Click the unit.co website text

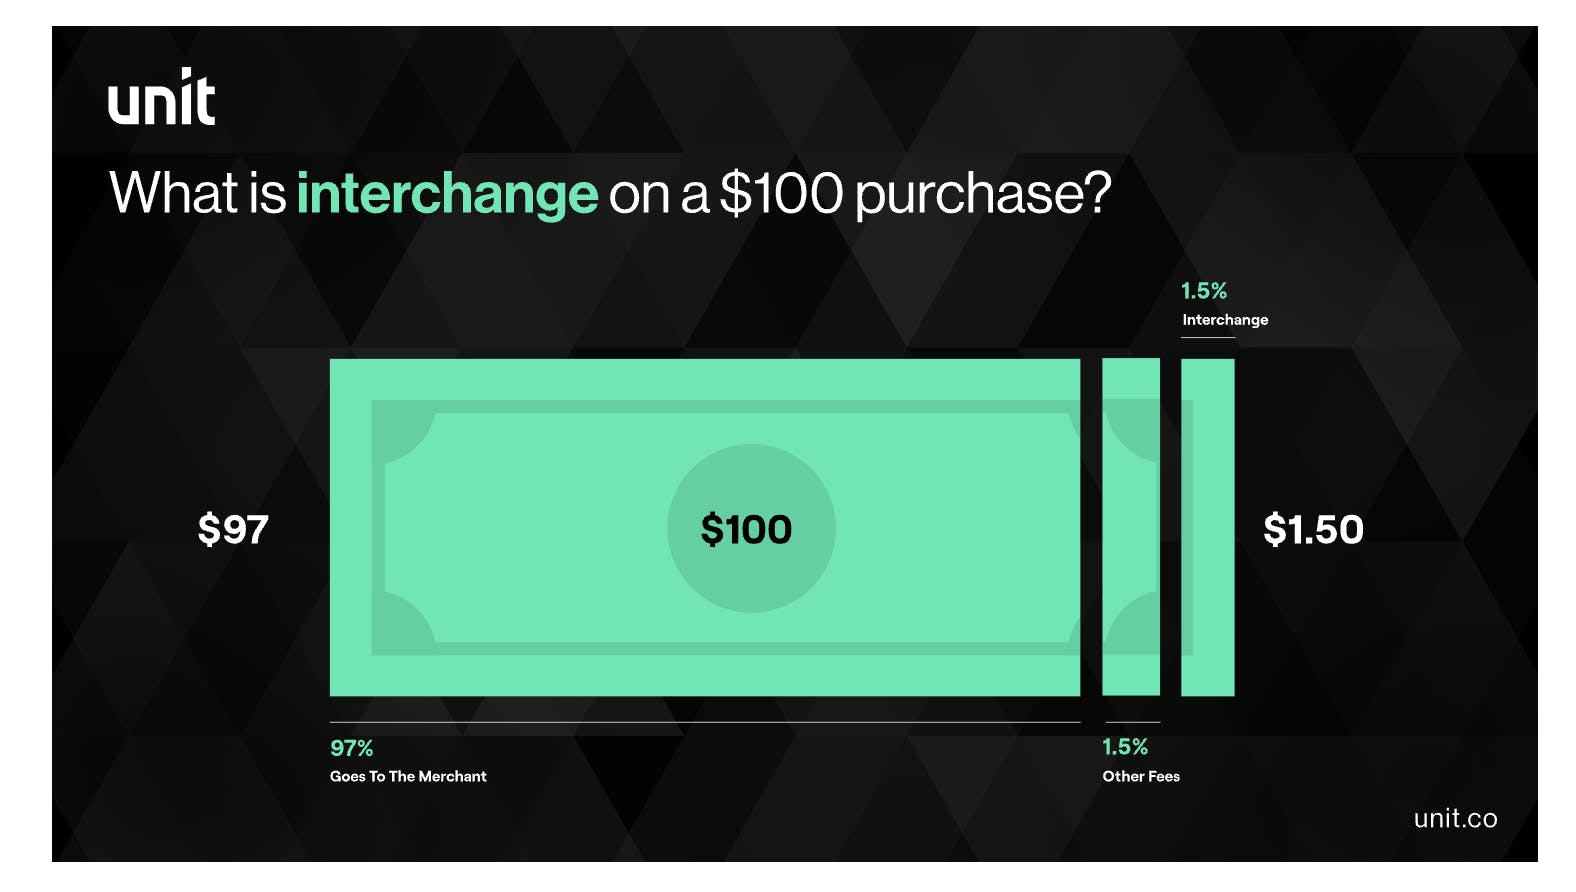pos(1455,818)
